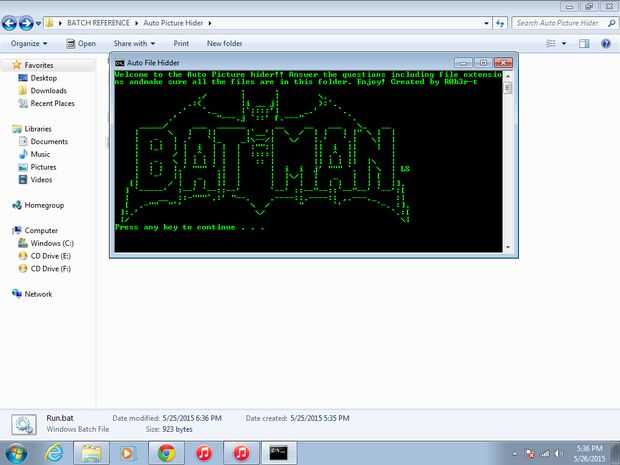Viewport: 620px width, 465px height.
Task: Maximize the Auto File Hidder window
Action: (483, 62)
